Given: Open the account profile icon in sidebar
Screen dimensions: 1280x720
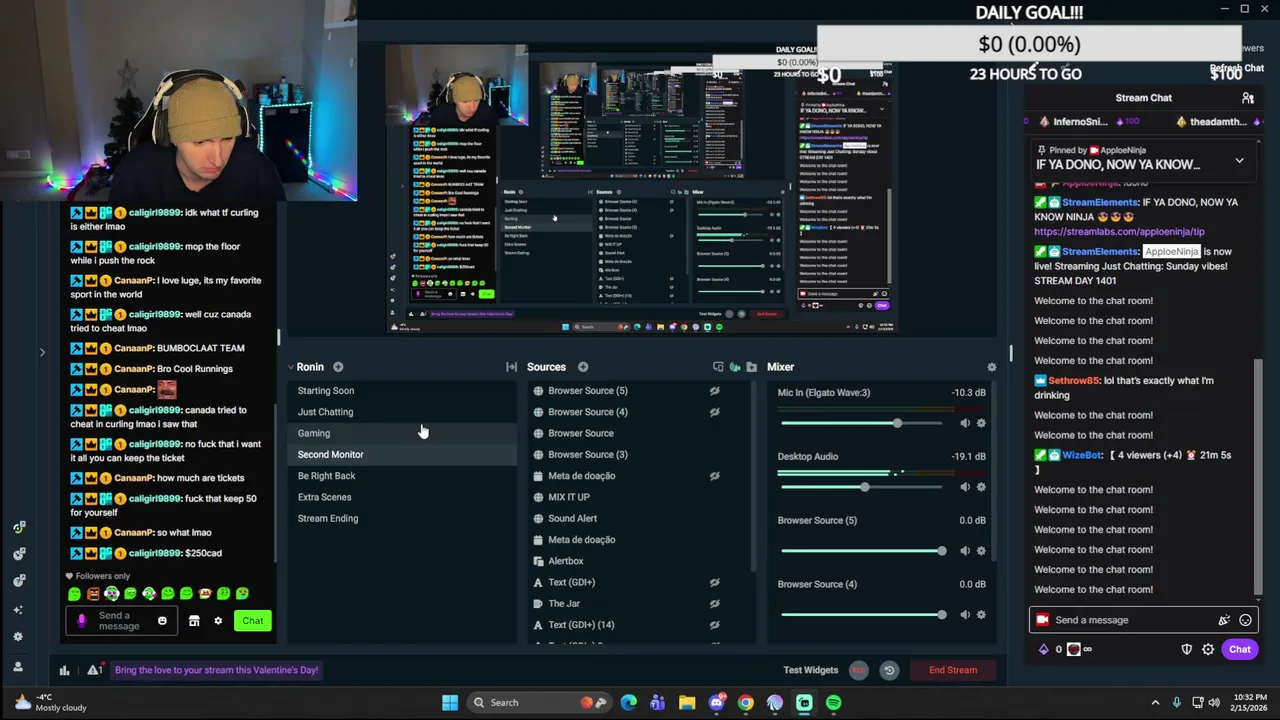Looking at the screenshot, I should pos(18,666).
